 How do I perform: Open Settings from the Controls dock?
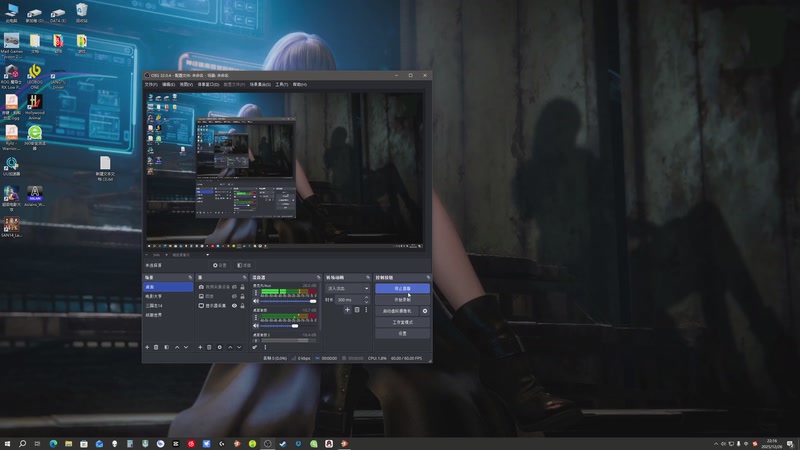click(x=403, y=333)
